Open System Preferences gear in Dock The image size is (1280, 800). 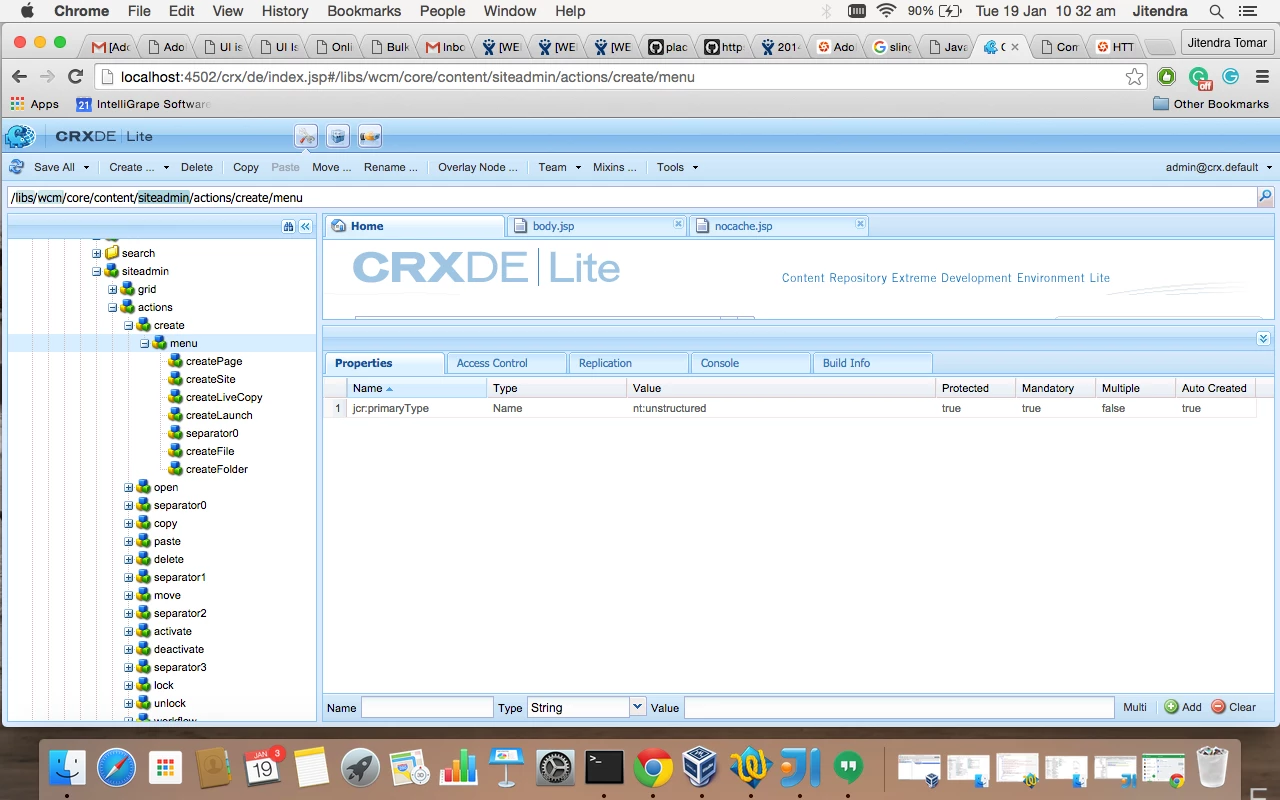click(555, 768)
